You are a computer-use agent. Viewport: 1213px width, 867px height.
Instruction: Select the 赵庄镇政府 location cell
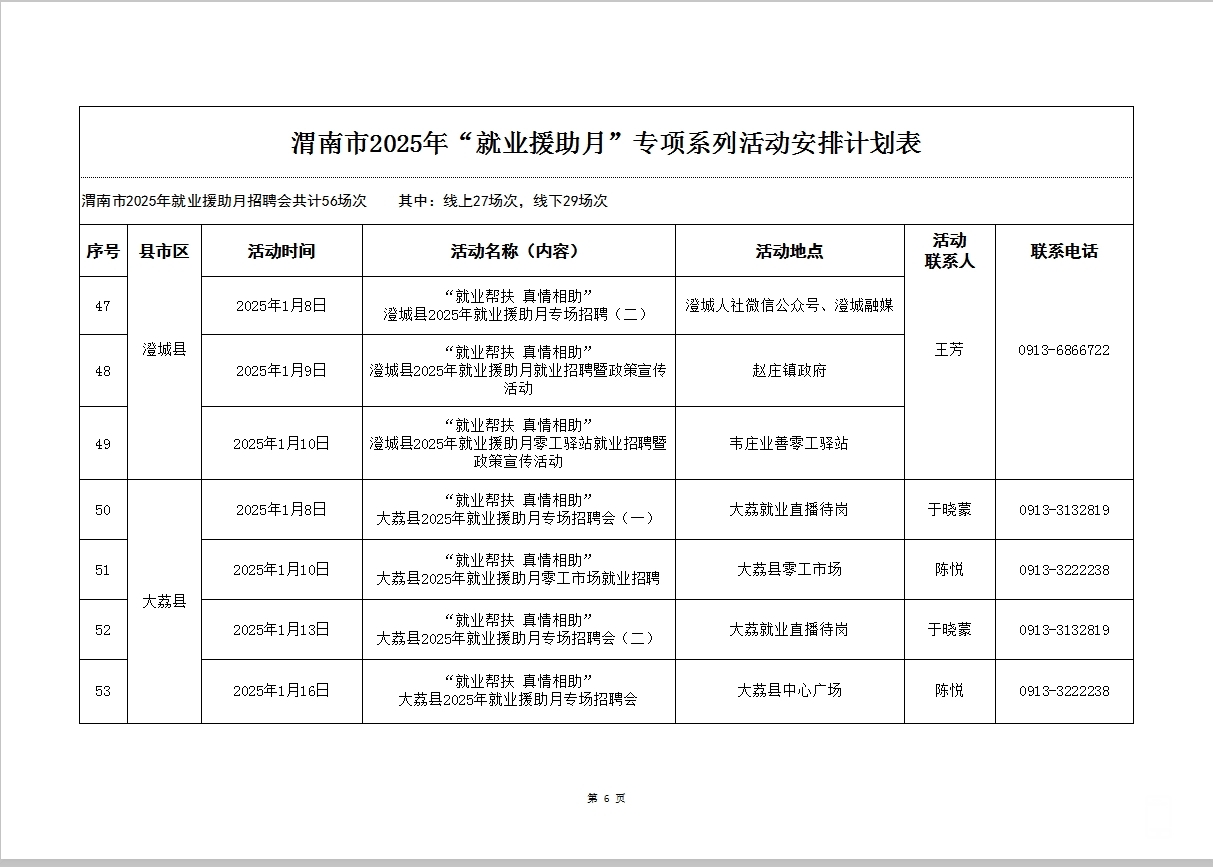[x=789, y=370]
